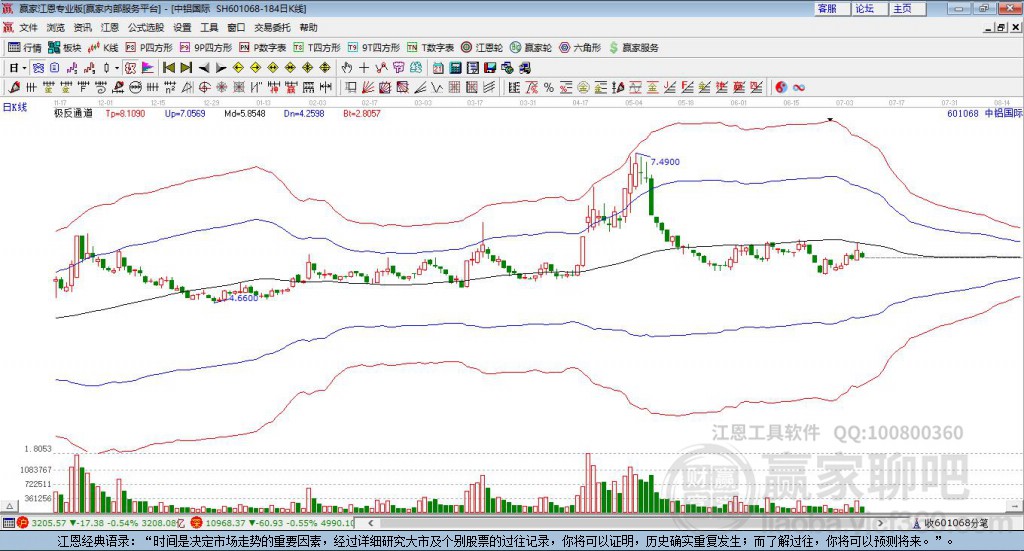The width and height of the screenshot is (1024, 551).
Task: Click the black triangle marker atop upper band
Action: (830, 119)
